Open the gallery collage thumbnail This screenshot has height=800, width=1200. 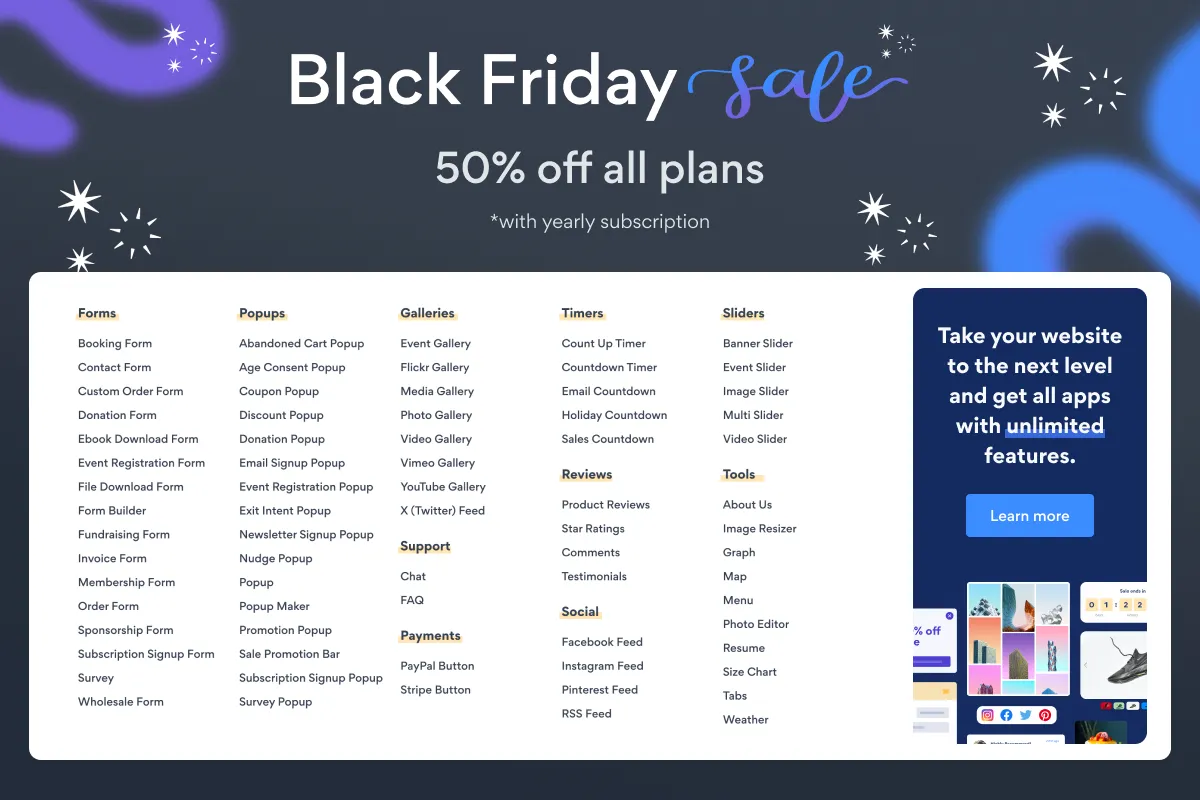tap(1018, 639)
